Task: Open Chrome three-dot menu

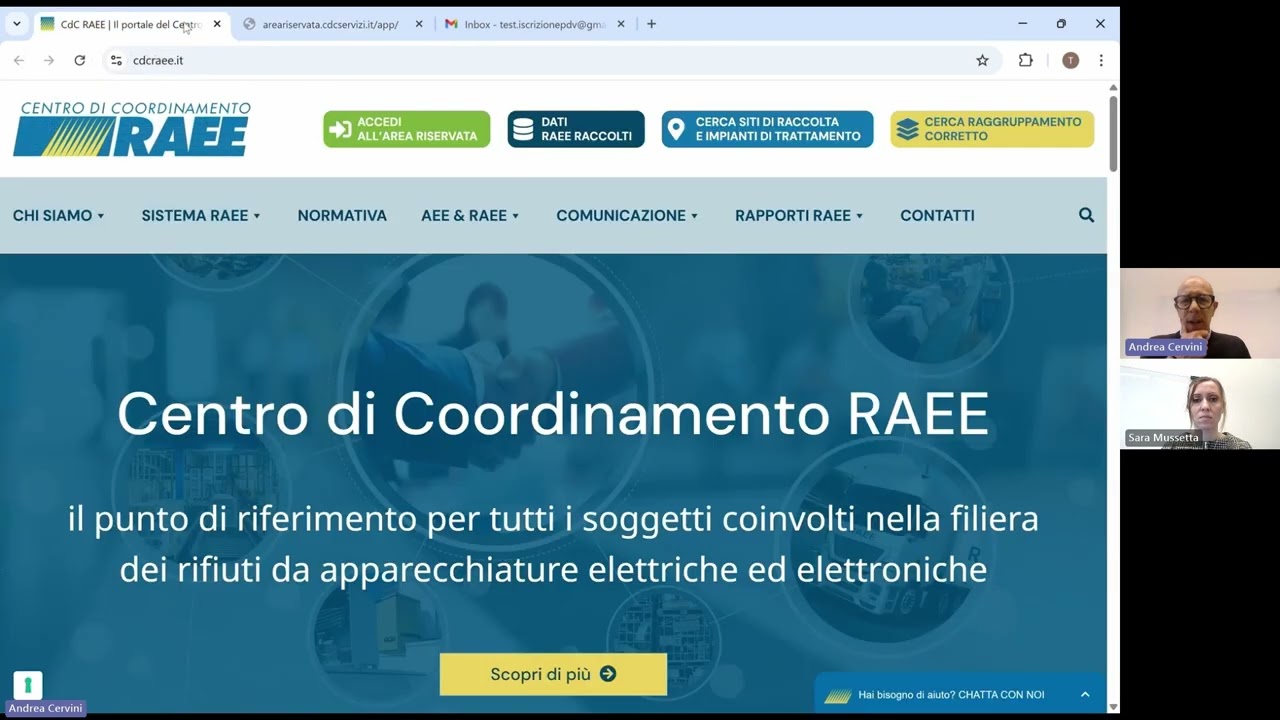Action: point(1101,60)
